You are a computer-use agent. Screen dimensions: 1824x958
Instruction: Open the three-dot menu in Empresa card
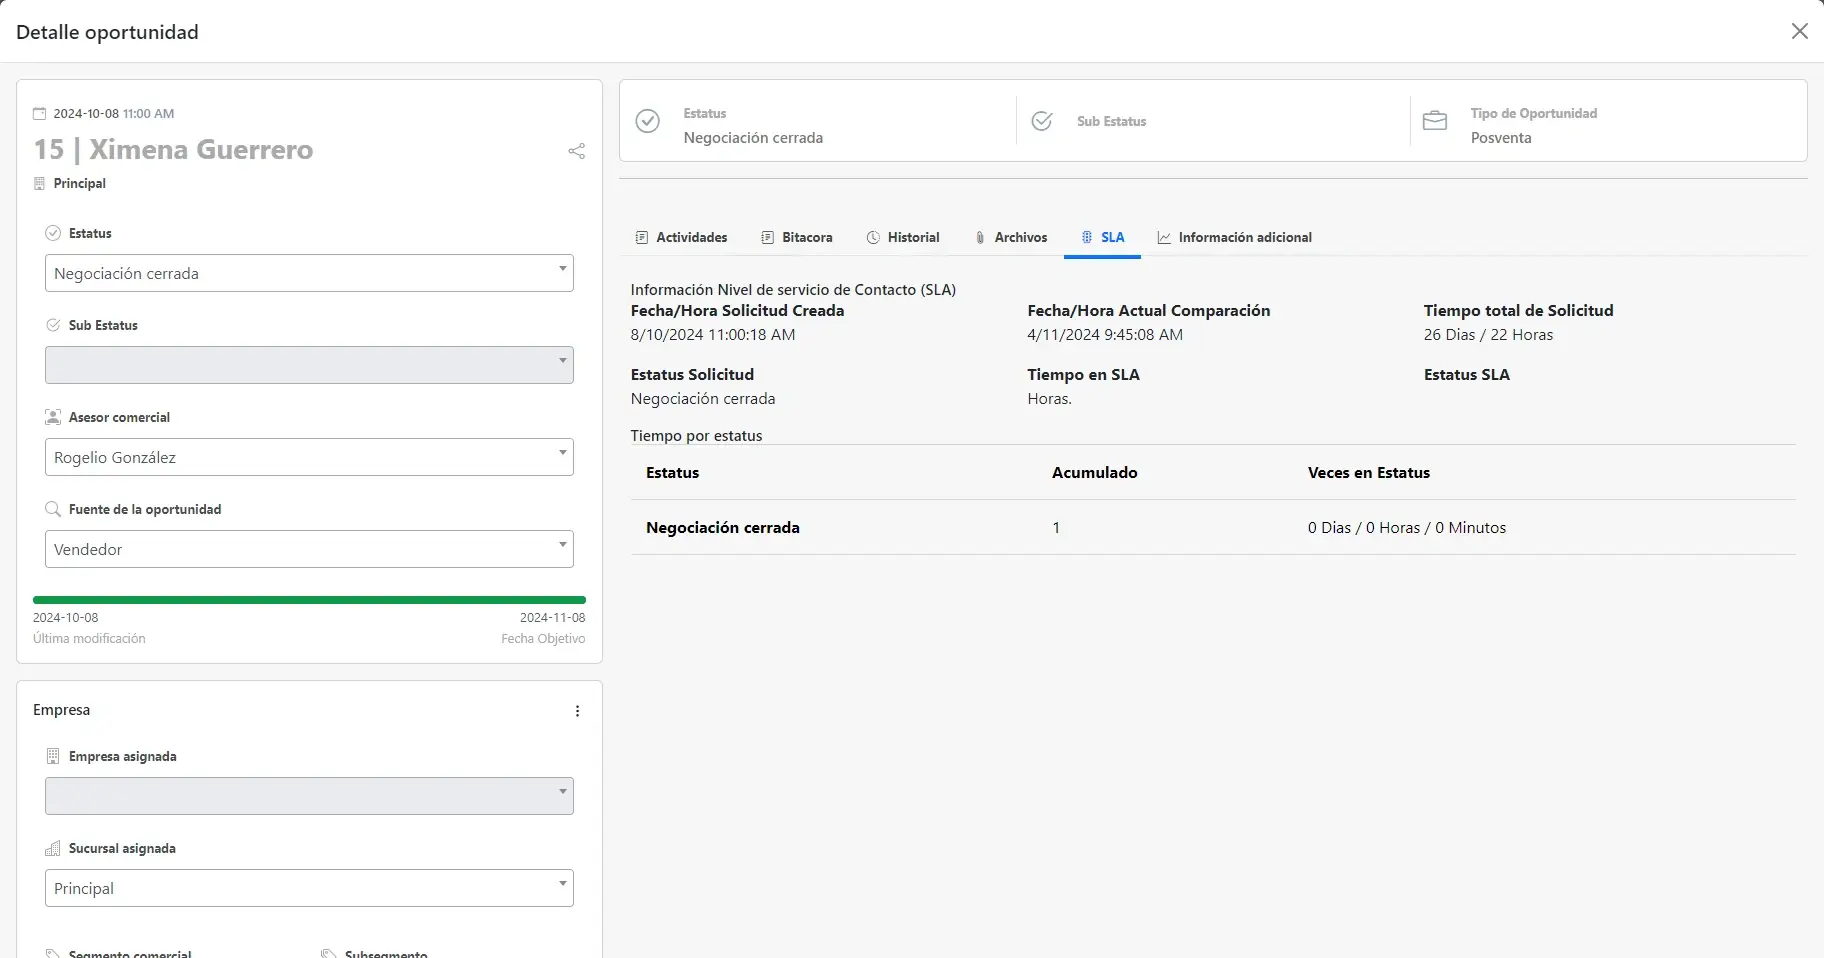pyautogui.click(x=577, y=711)
